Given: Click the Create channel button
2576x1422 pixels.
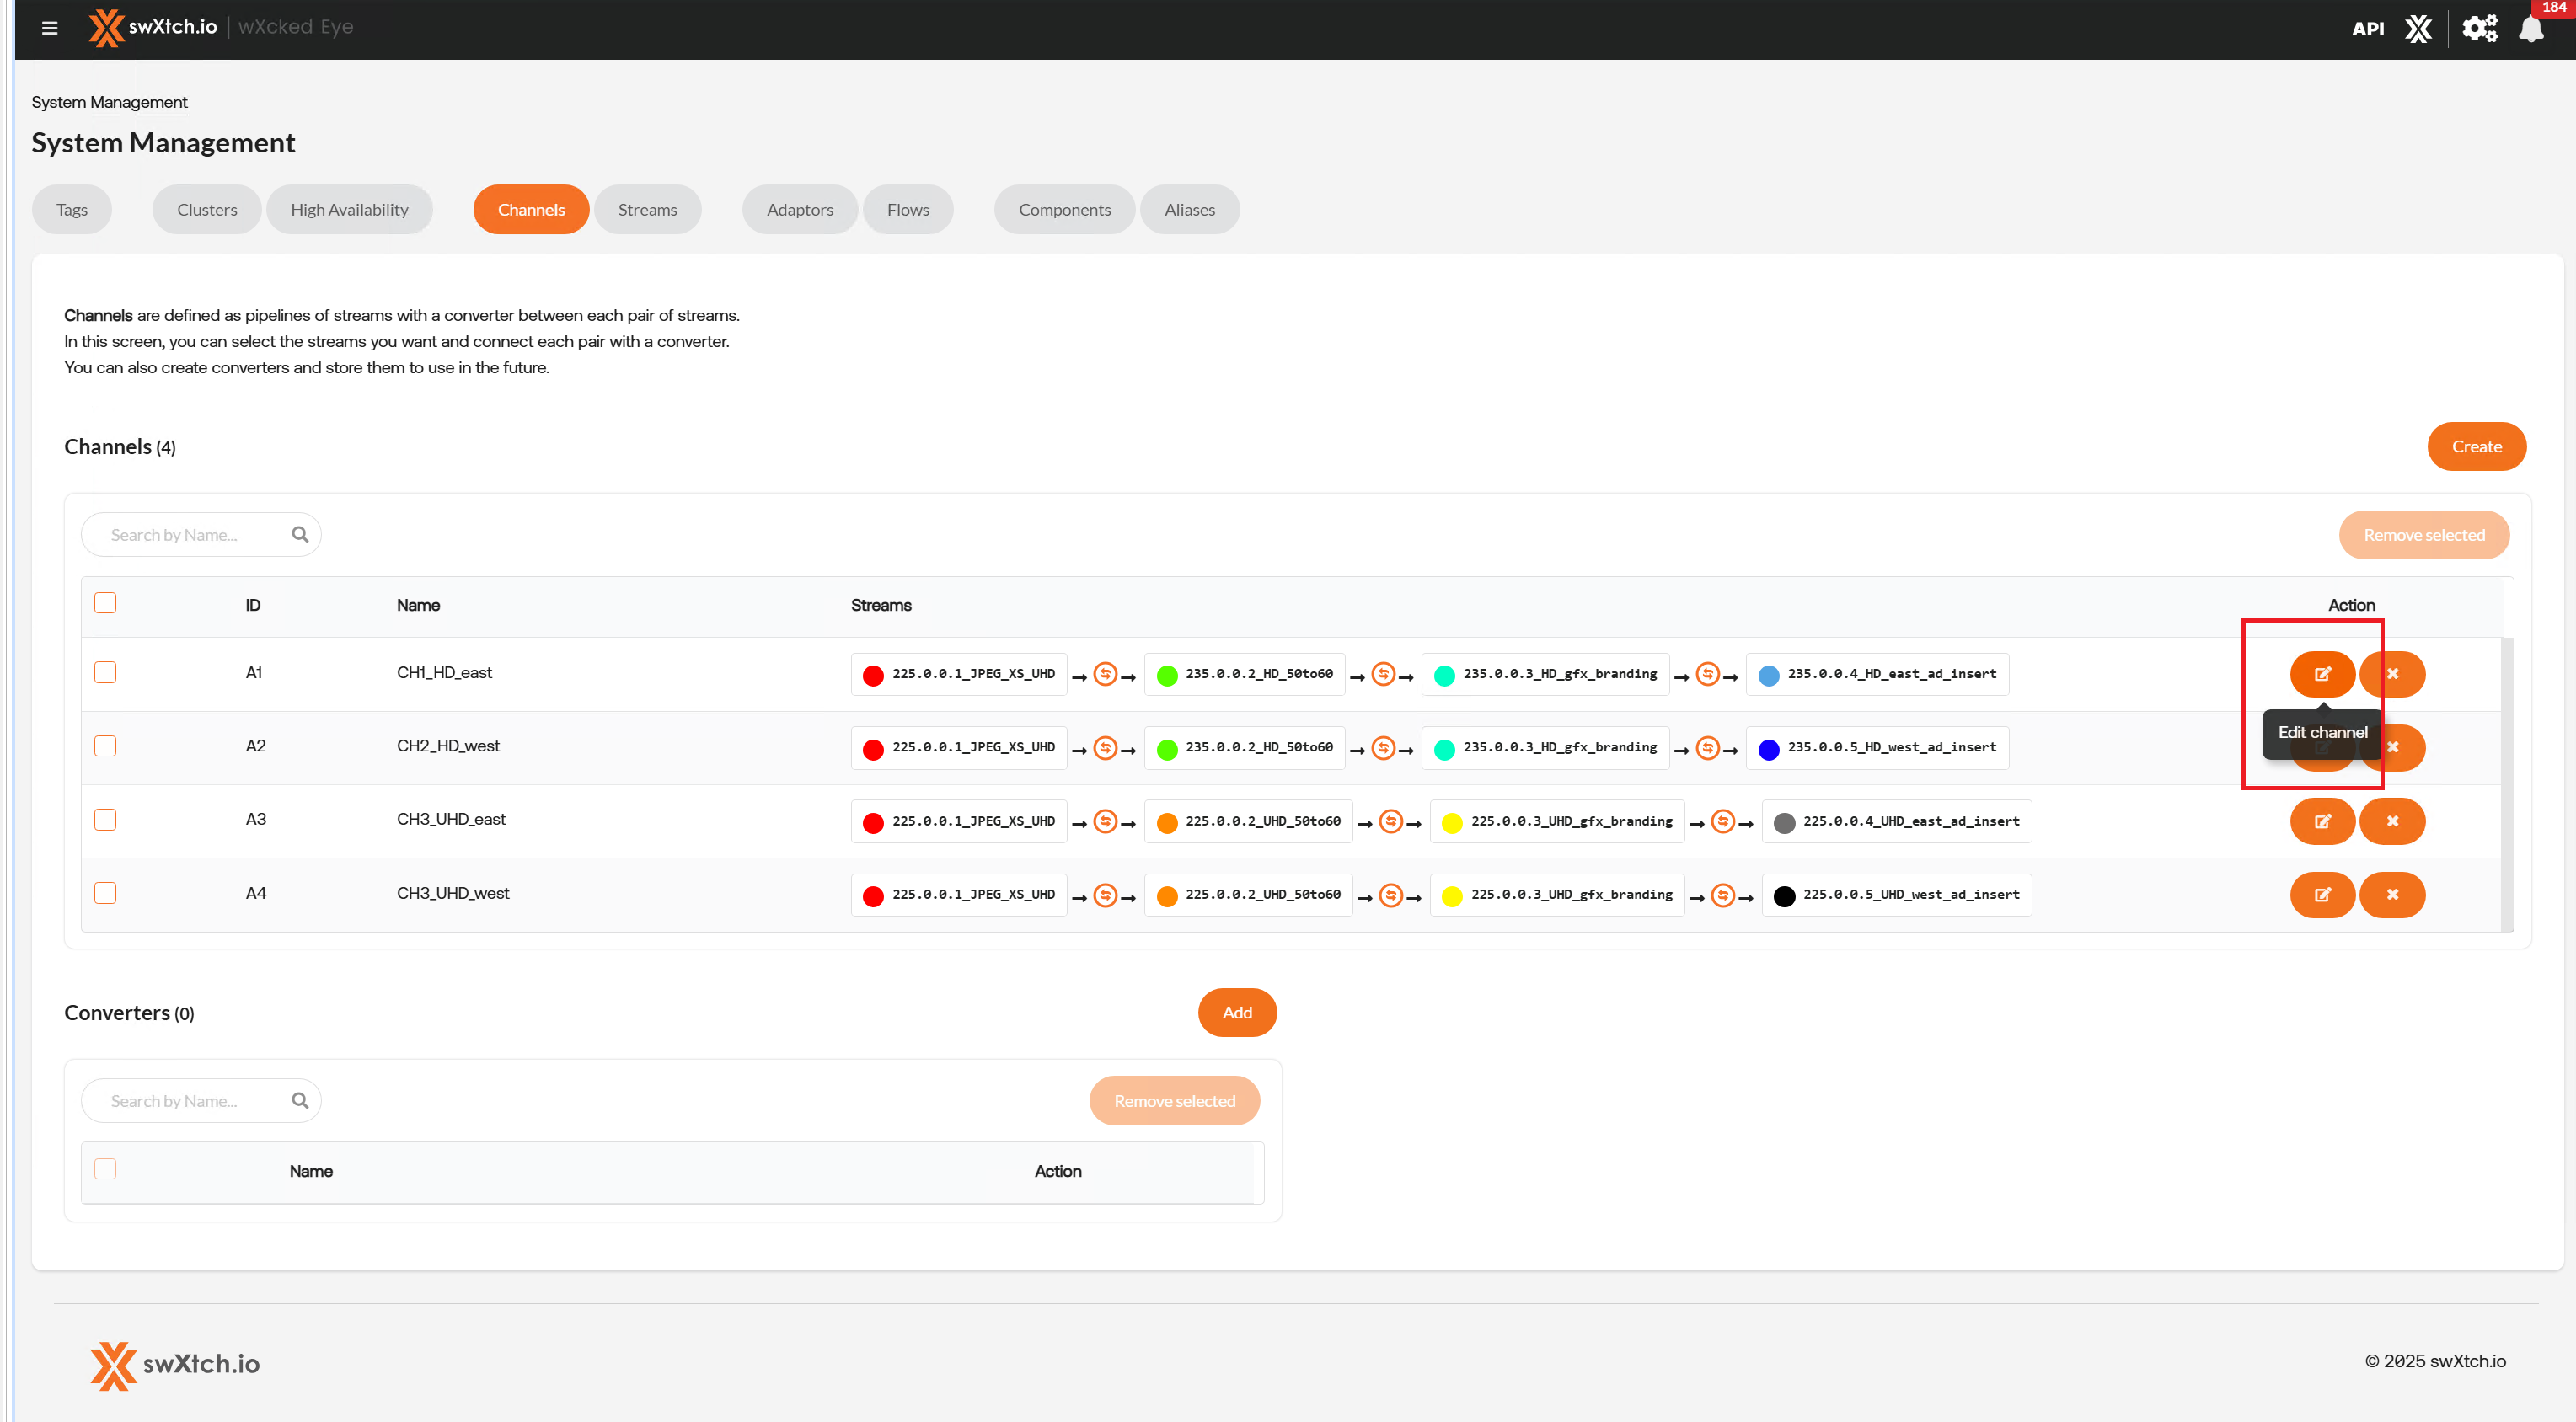Looking at the screenshot, I should coord(2476,447).
